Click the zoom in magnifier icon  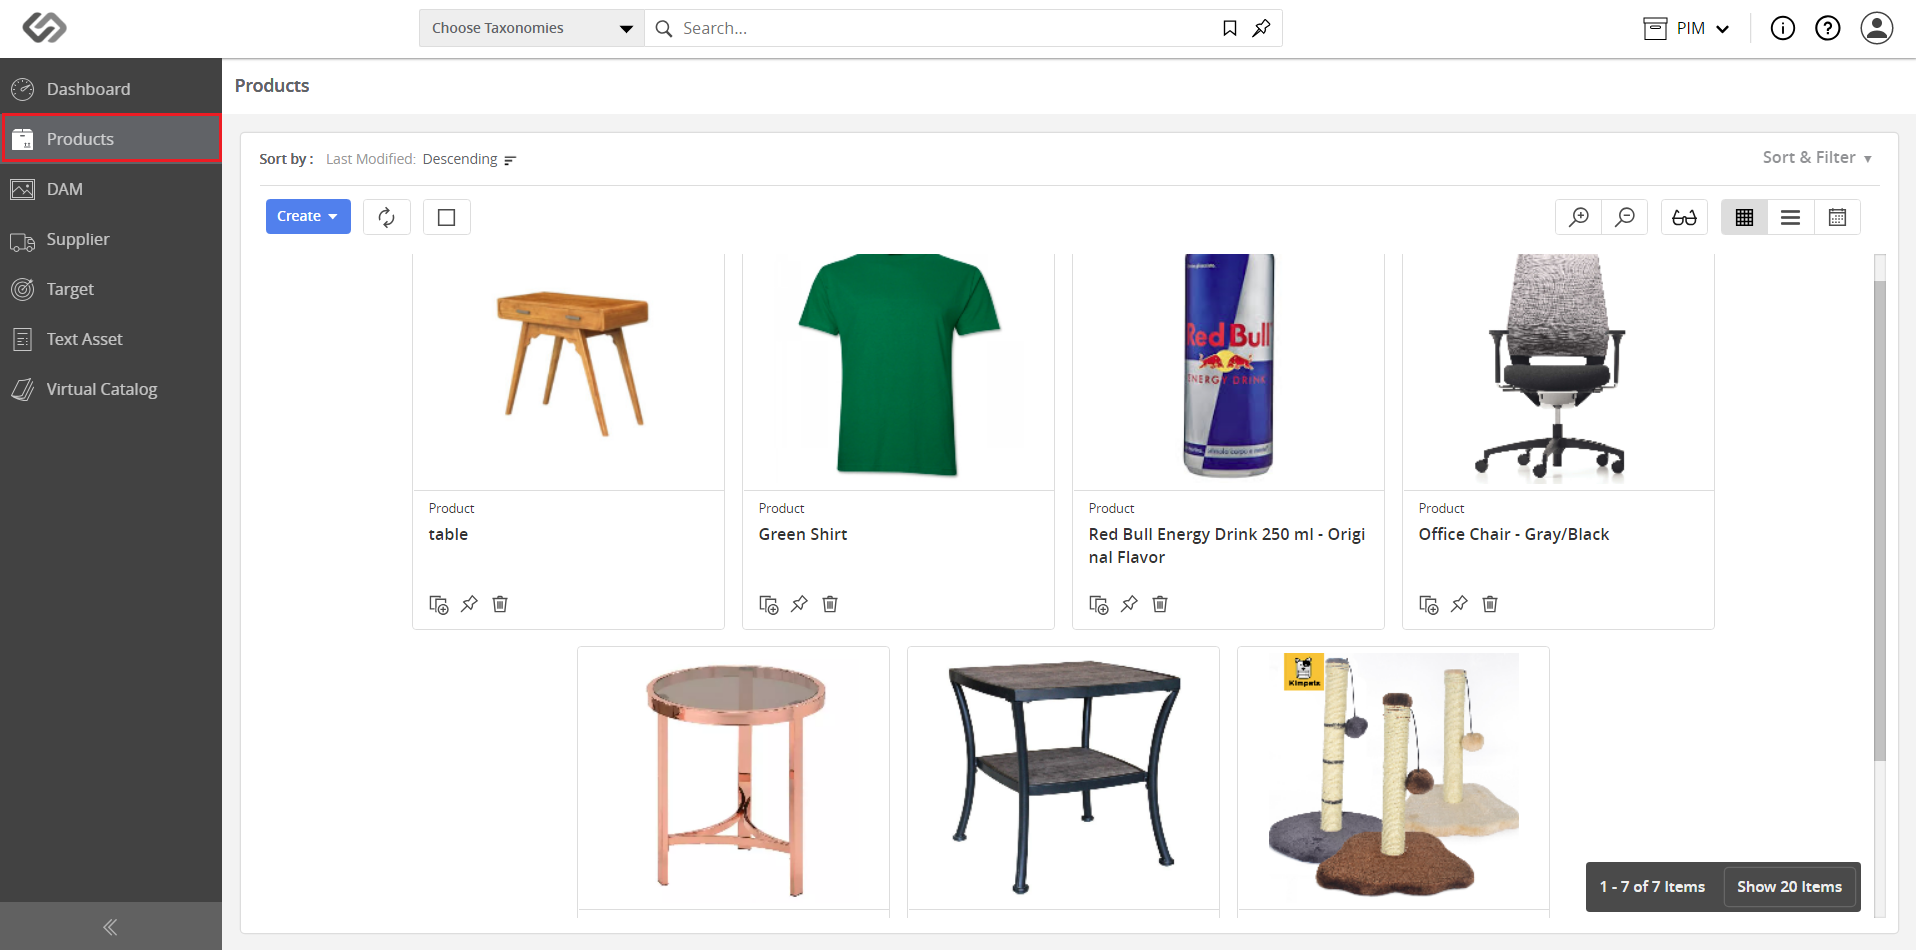[1579, 217]
